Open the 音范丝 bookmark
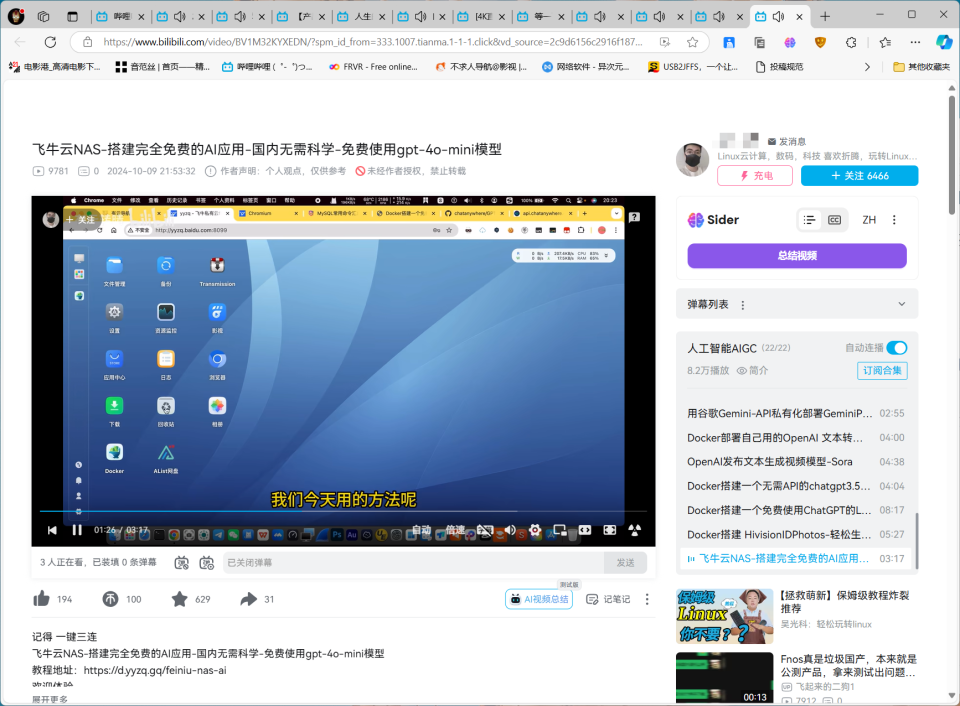 [162, 67]
